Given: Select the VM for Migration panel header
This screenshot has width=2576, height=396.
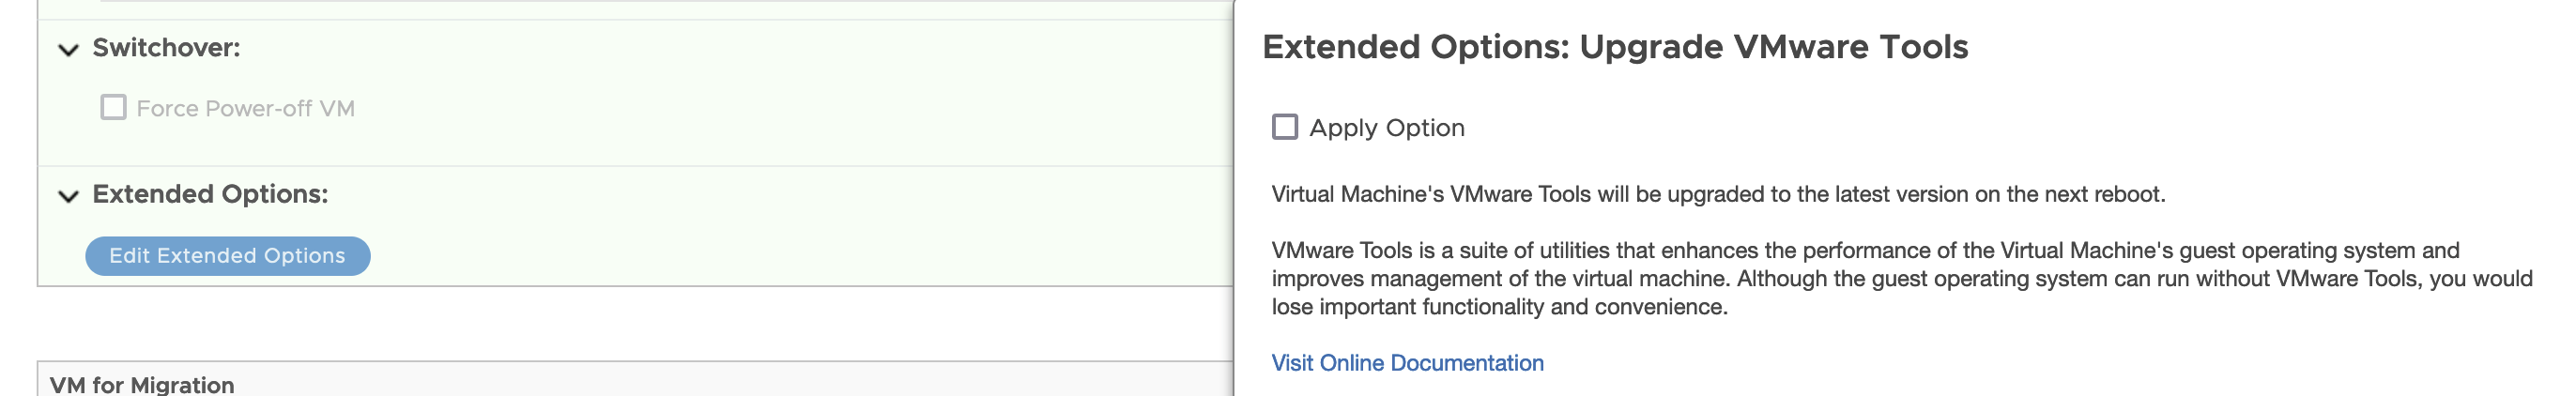Looking at the screenshot, I should (x=141, y=384).
